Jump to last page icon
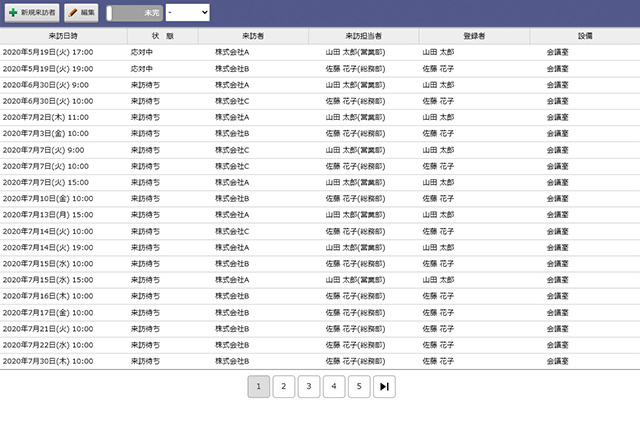The image size is (640, 426). pyautogui.click(x=384, y=386)
